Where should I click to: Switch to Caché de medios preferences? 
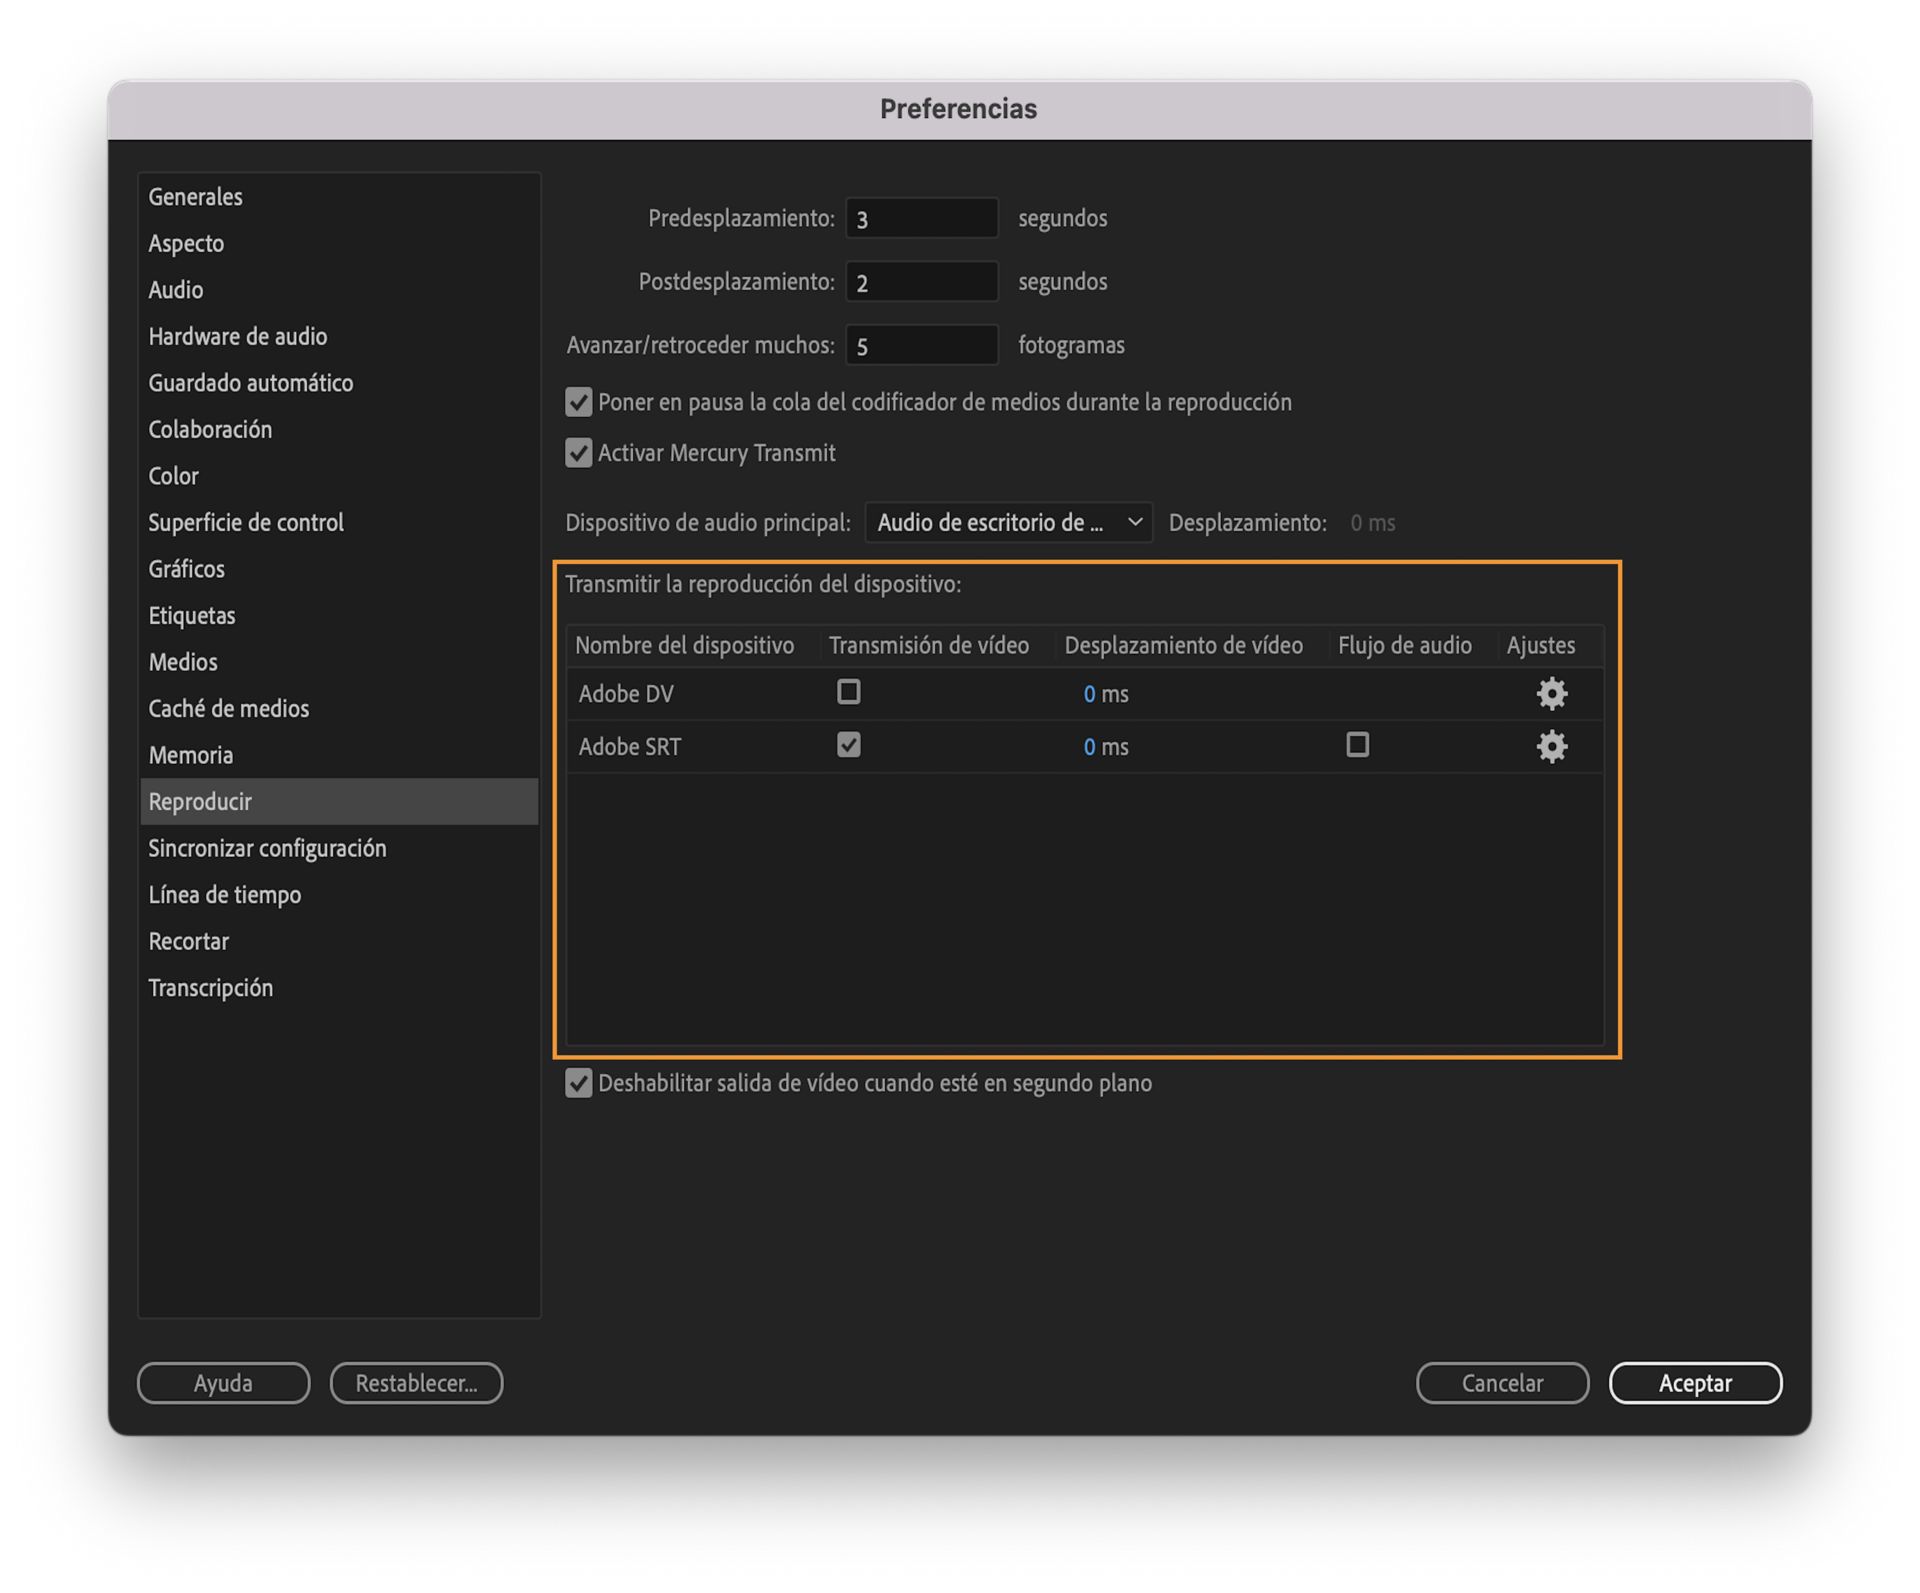pyautogui.click(x=228, y=708)
